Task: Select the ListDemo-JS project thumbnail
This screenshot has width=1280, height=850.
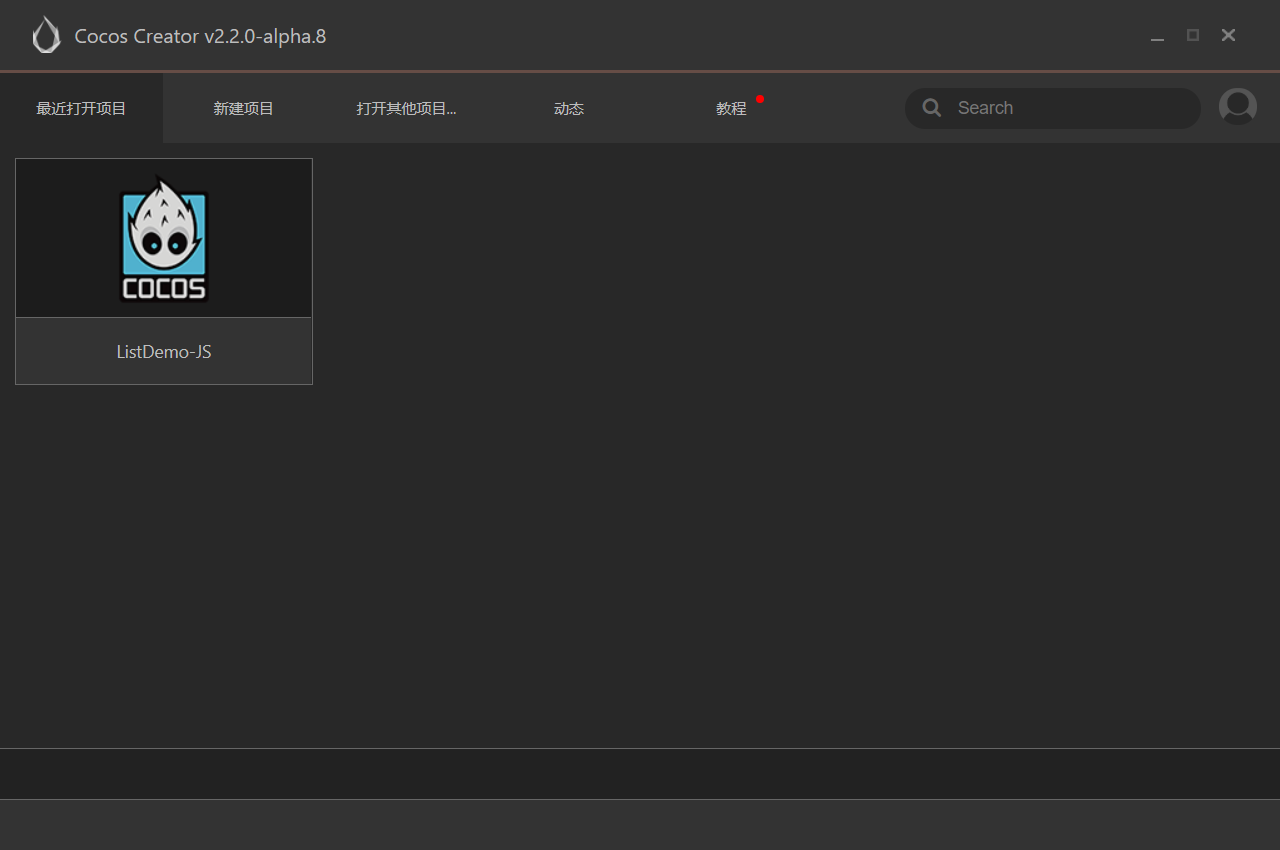Action: coord(164,238)
